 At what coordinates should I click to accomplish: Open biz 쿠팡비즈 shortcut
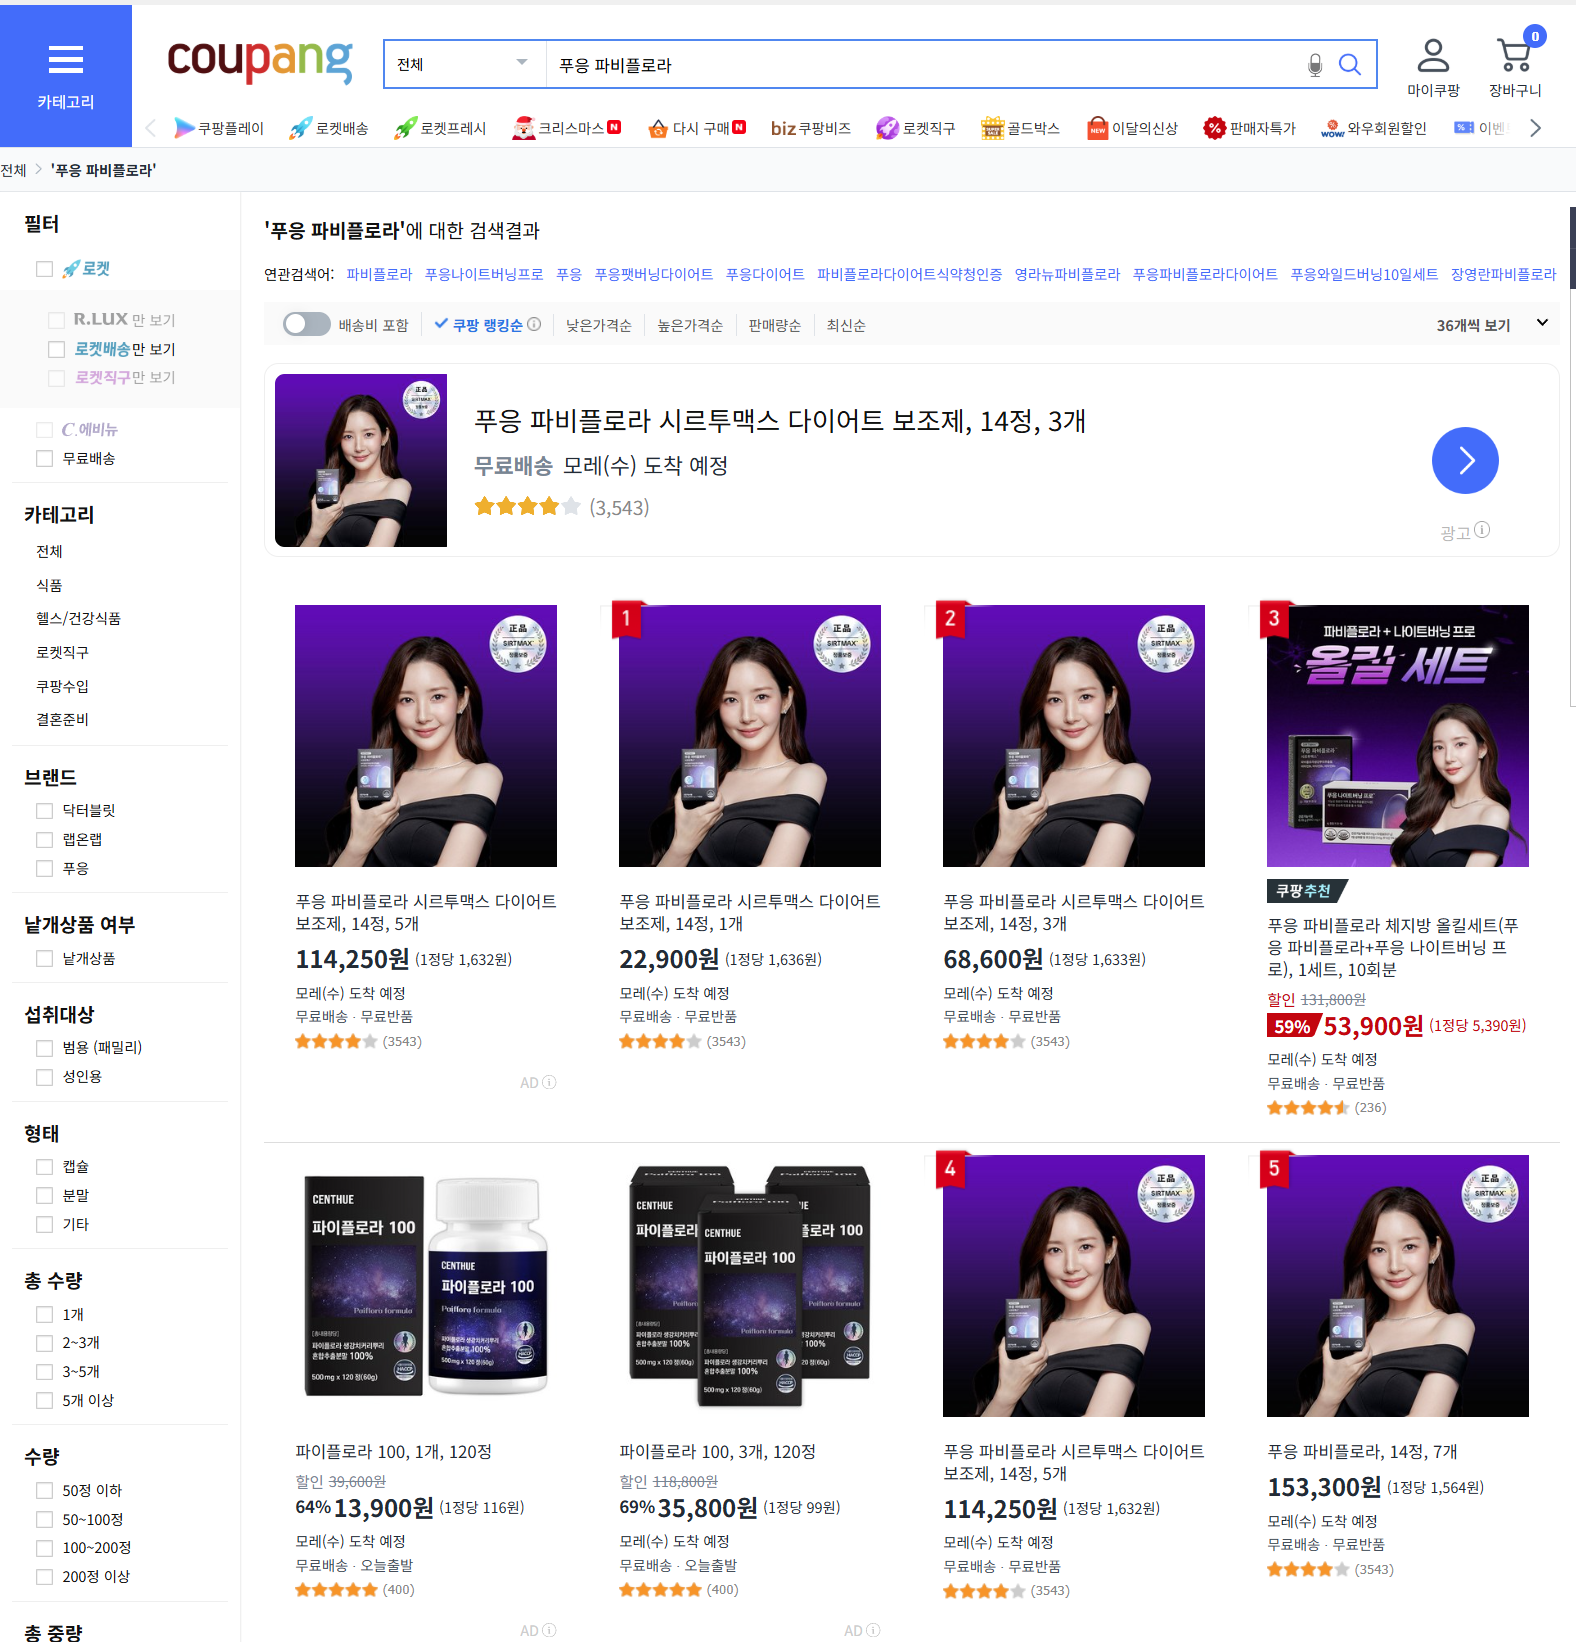(811, 128)
